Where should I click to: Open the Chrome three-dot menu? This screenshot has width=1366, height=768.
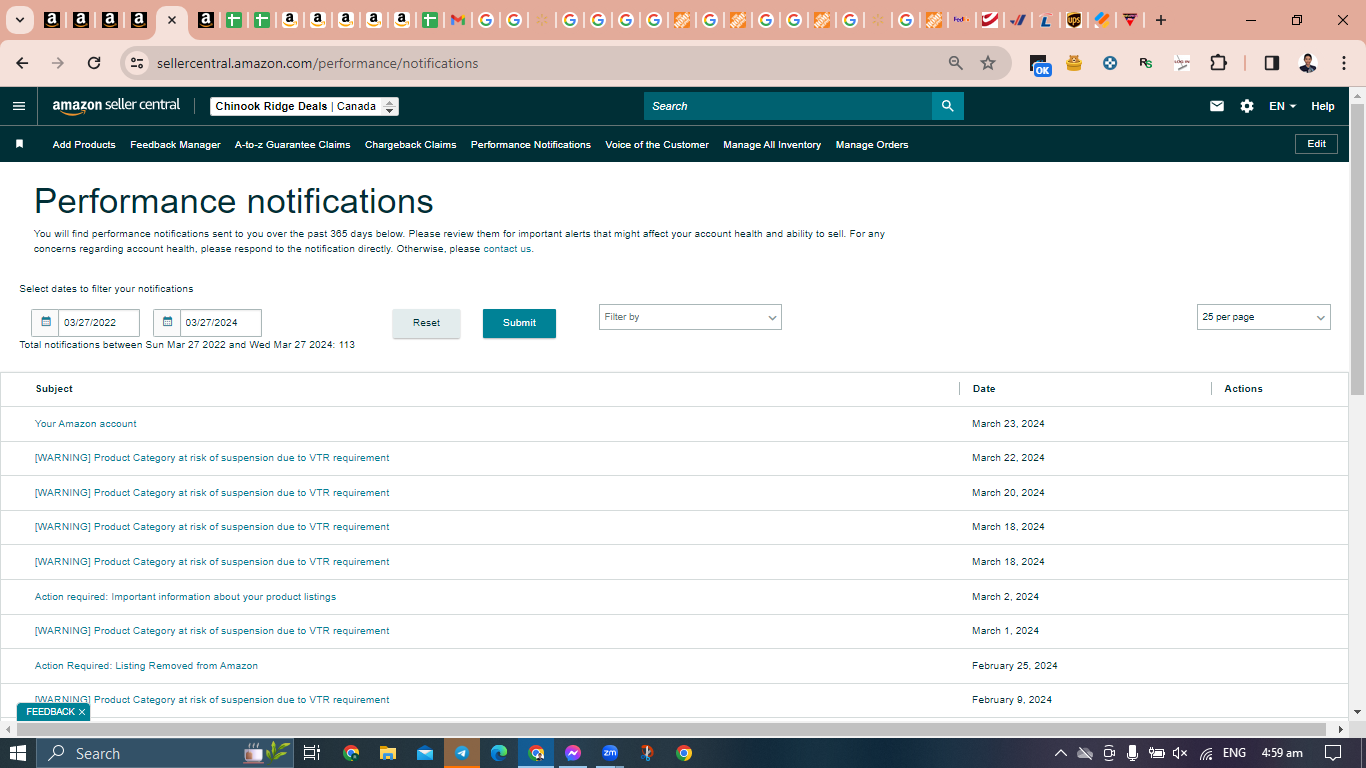[1343, 63]
